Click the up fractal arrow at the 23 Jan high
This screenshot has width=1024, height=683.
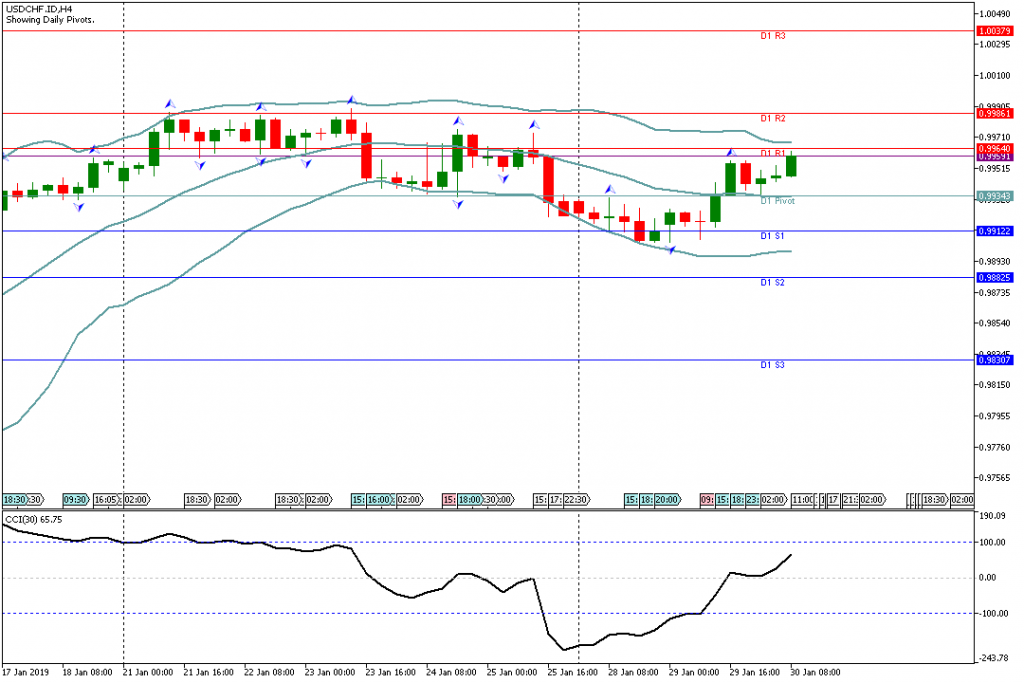tap(351, 100)
